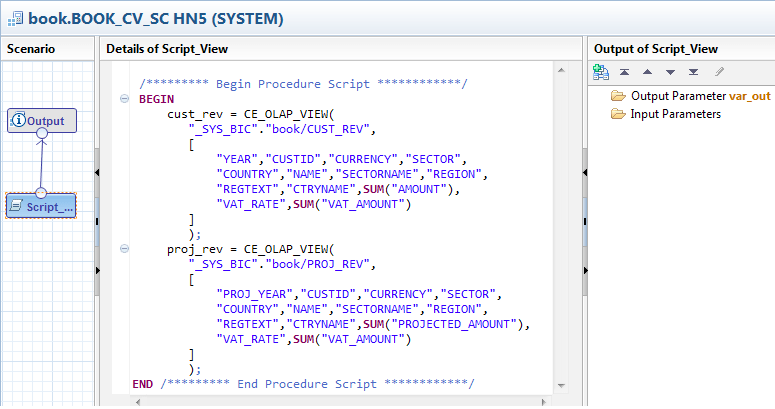The height and width of the screenshot is (409, 775).
Task: Collapse the proj_rev code block fold marker
Action: tap(124, 248)
